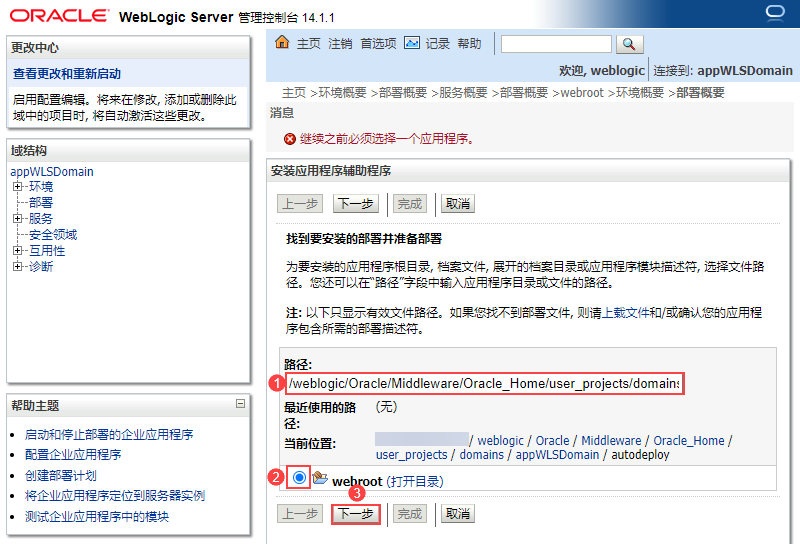Expand the 服务 tree node
The width and height of the screenshot is (800, 544).
(x=17, y=218)
